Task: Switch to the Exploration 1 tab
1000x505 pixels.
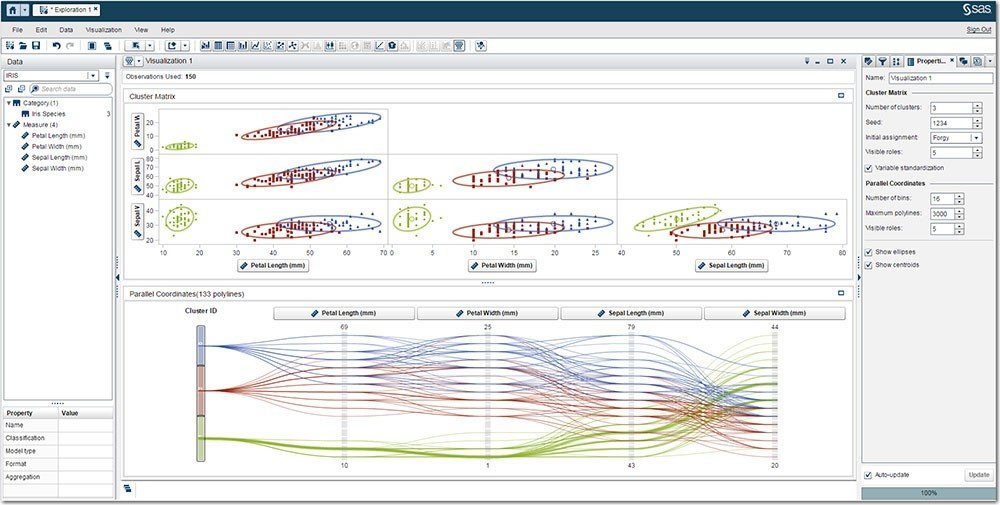Action: point(67,9)
